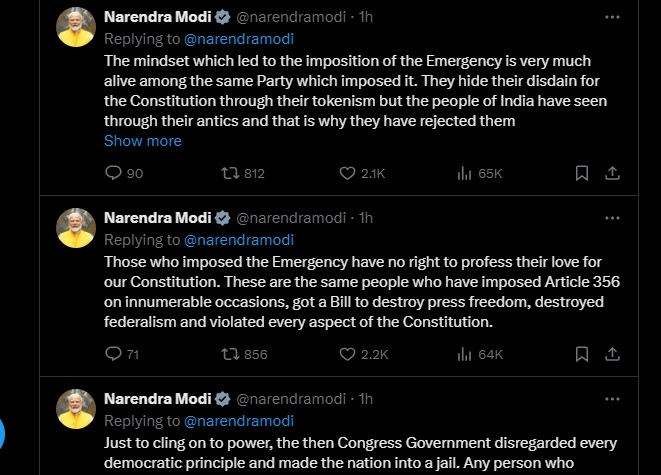This screenshot has height=475, width=661.
Task: Open the Narendra Modi display name on the third tweet
Action: click(158, 398)
